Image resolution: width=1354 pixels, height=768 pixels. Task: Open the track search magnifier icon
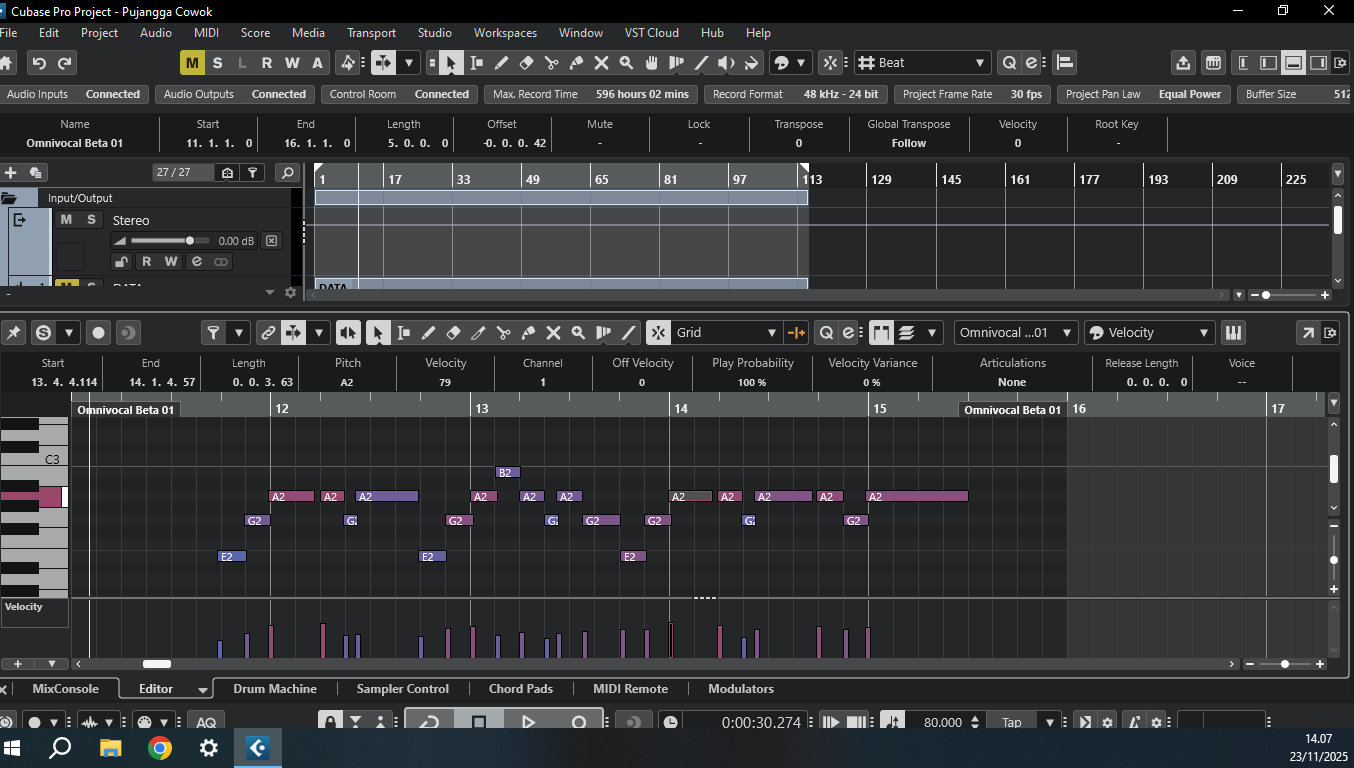pyautogui.click(x=288, y=173)
